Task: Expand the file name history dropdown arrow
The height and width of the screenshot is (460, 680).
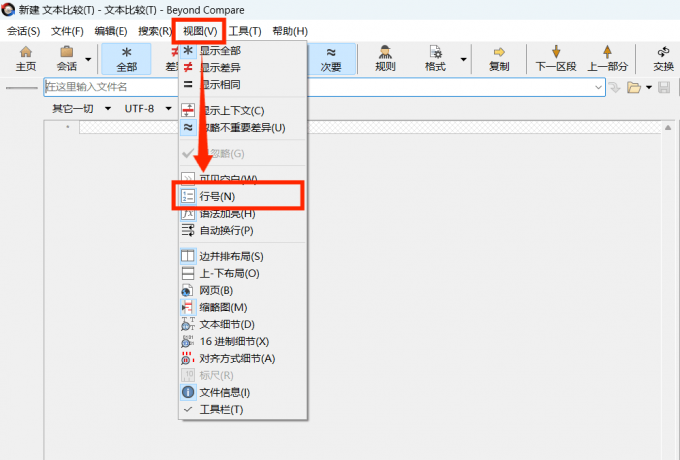Action: 598,88
